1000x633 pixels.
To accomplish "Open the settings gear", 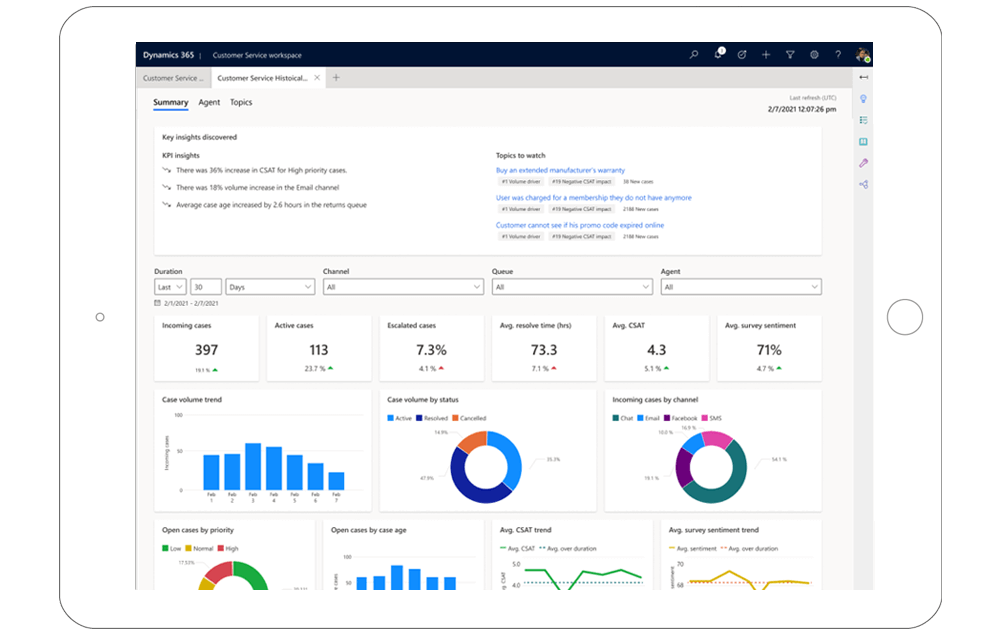I will tap(814, 55).
